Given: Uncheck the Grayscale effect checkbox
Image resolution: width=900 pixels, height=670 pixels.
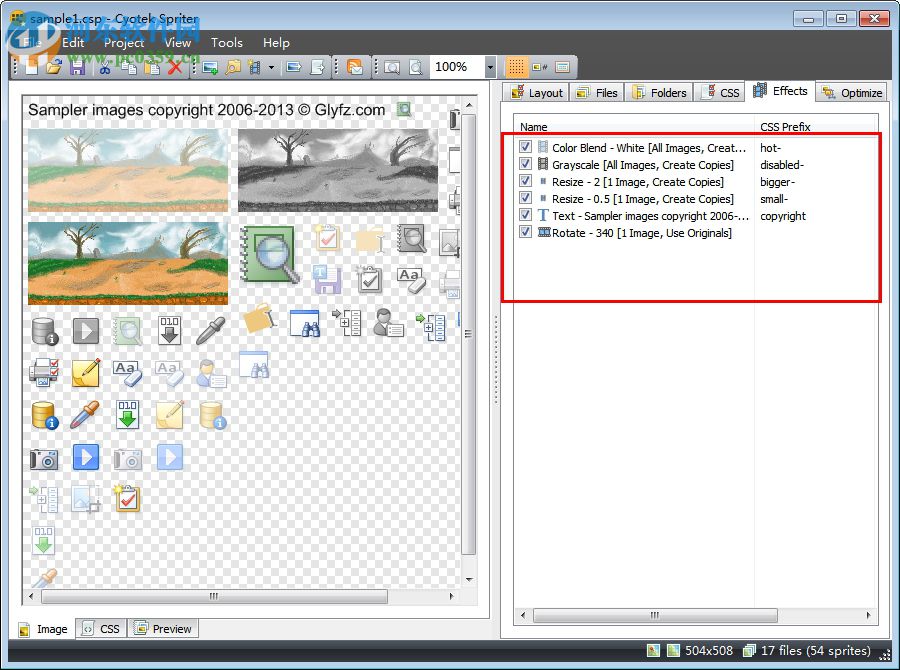Looking at the screenshot, I should [525, 164].
